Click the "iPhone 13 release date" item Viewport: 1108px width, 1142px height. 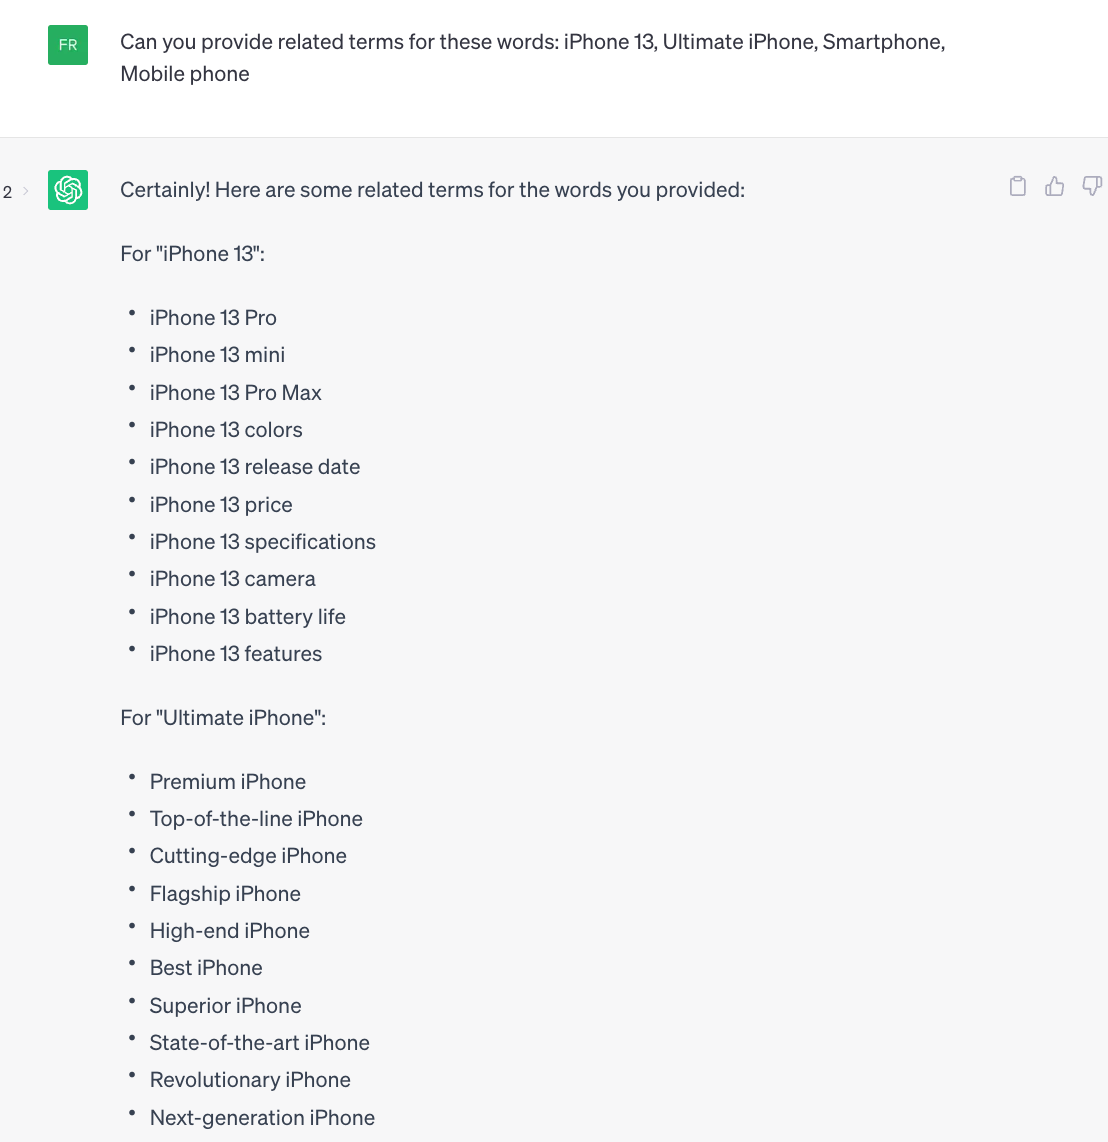(x=254, y=467)
